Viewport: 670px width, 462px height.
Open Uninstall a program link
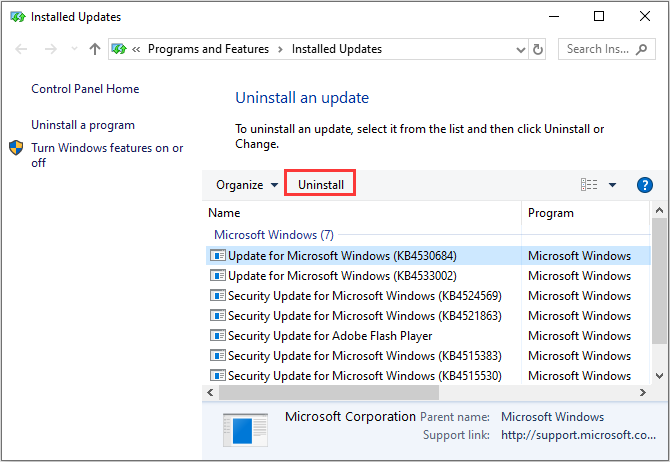[x=83, y=125]
